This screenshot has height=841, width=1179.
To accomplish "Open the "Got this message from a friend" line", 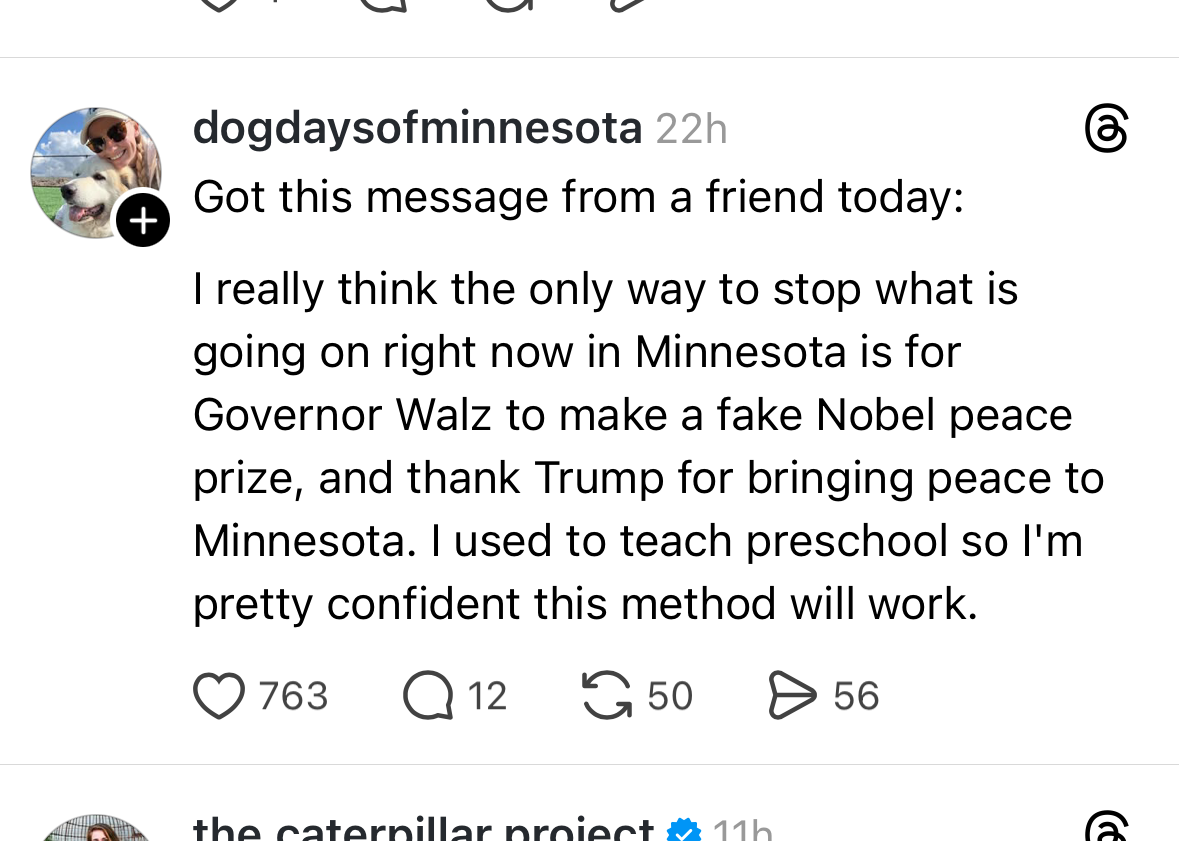I will (x=578, y=197).
